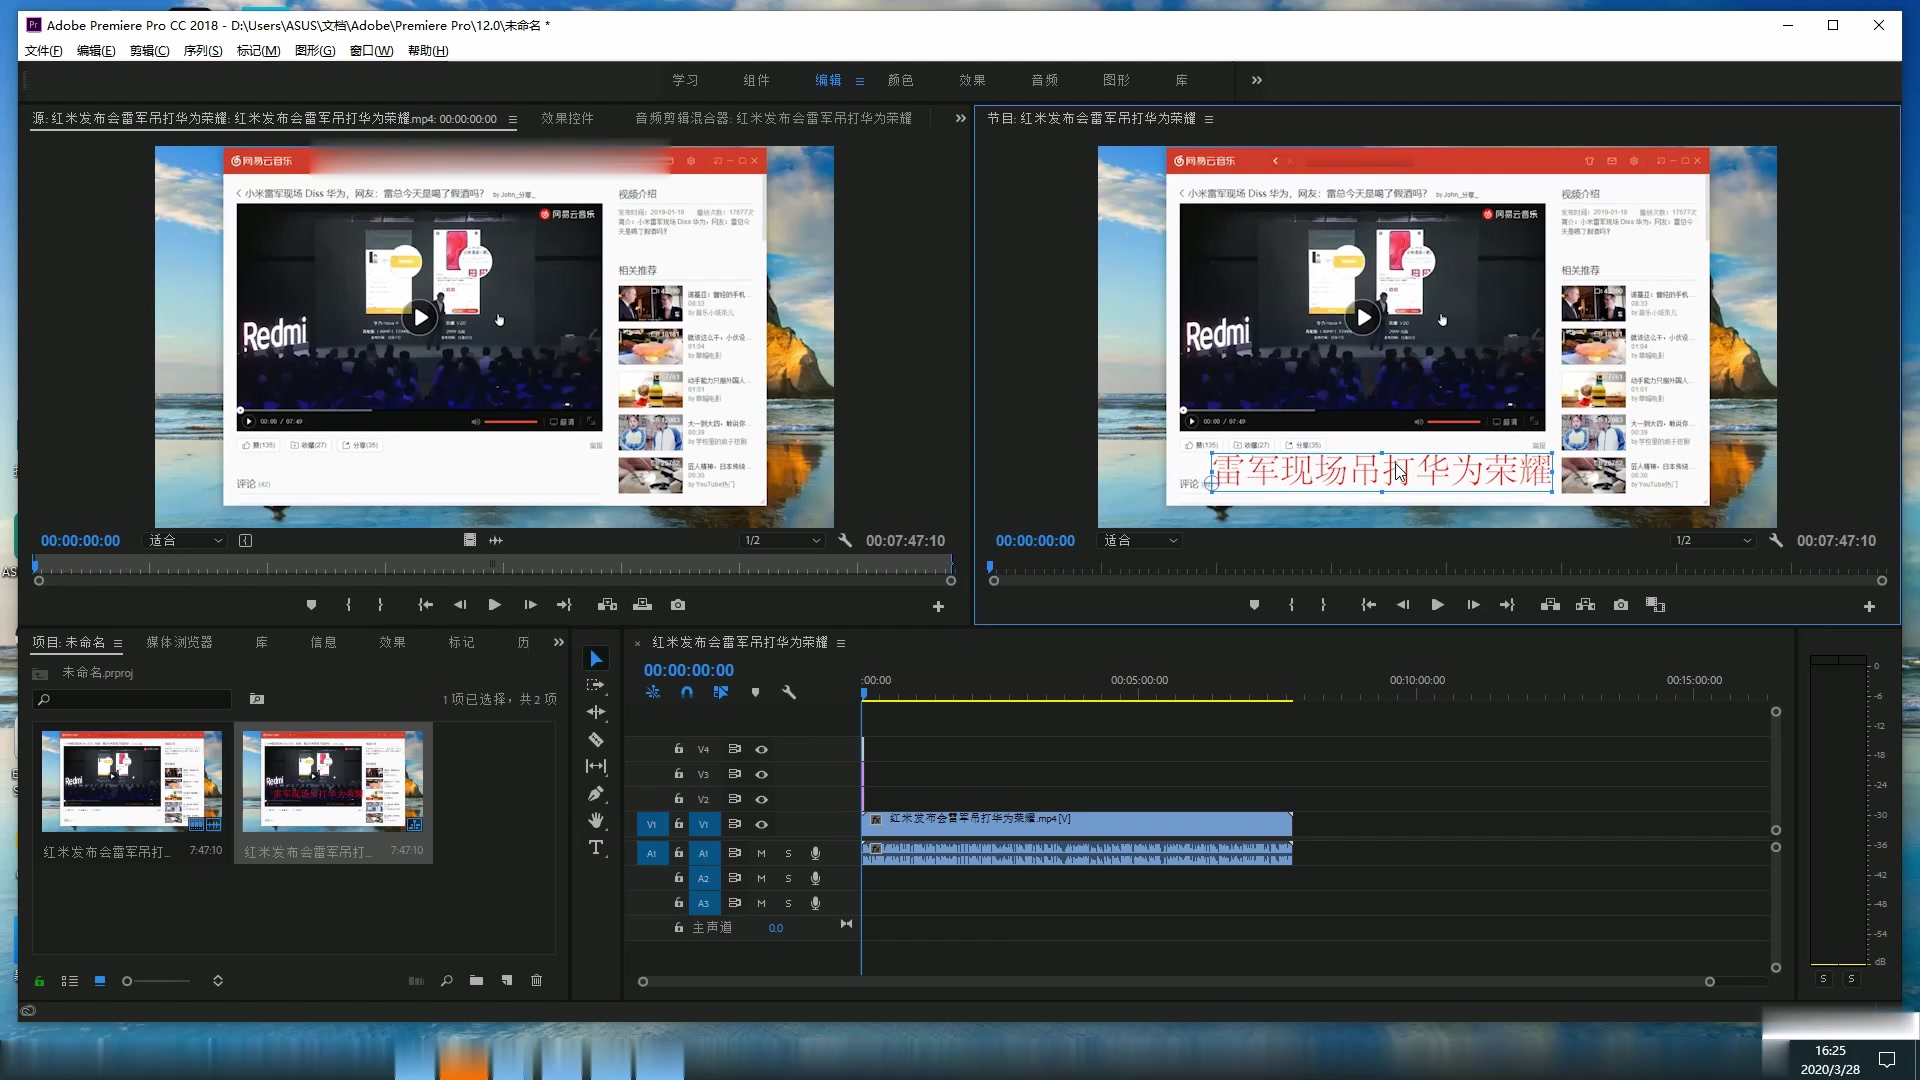Select the Ripple Edit tool
1920x1080 pixels.
[596, 712]
